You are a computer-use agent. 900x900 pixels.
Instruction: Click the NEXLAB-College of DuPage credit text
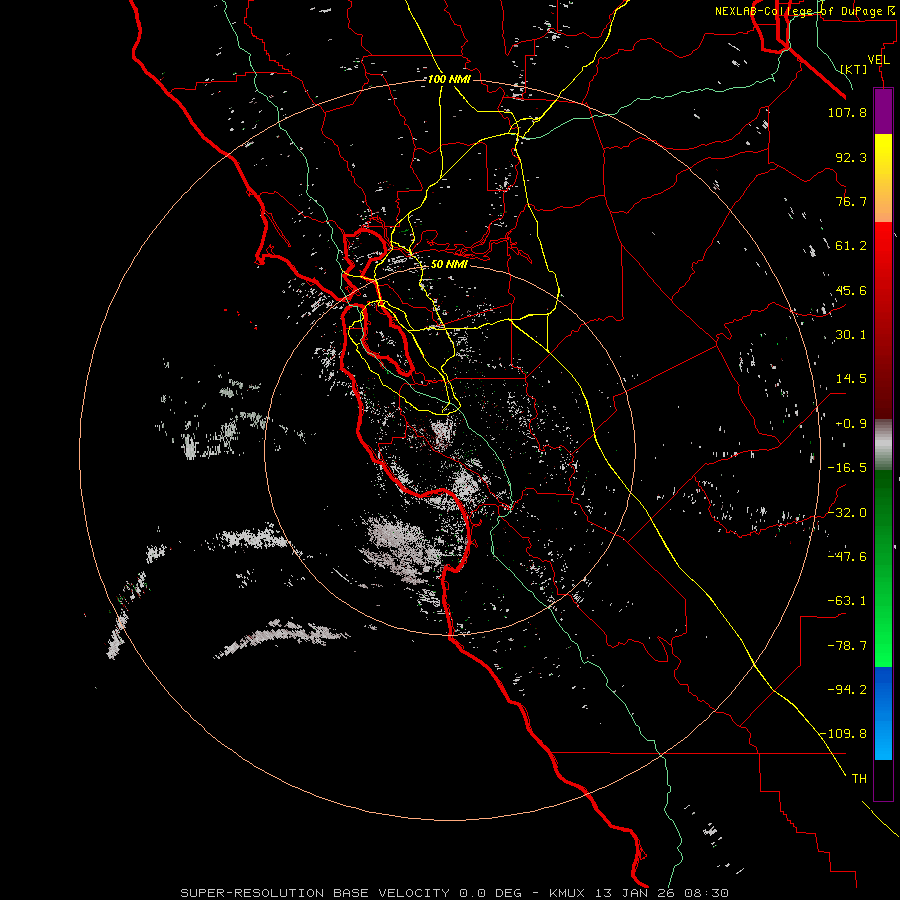(x=806, y=11)
